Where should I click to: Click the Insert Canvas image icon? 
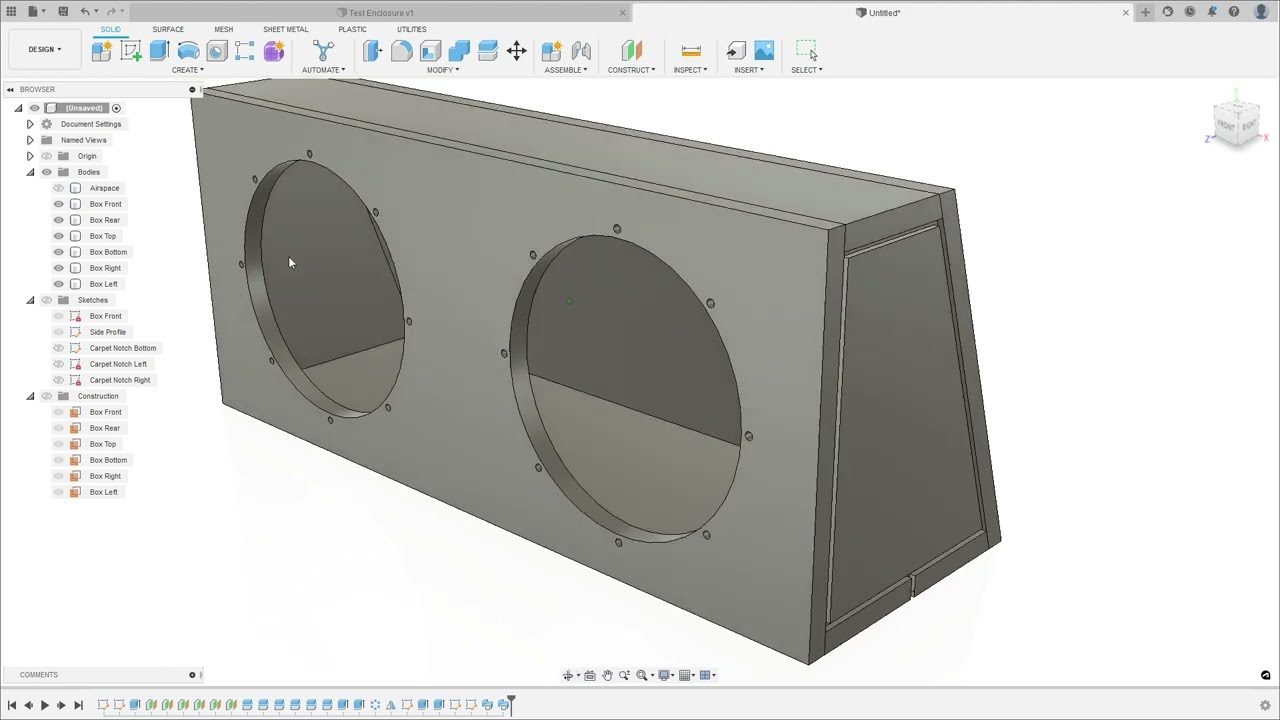click(x=764, y=51)
